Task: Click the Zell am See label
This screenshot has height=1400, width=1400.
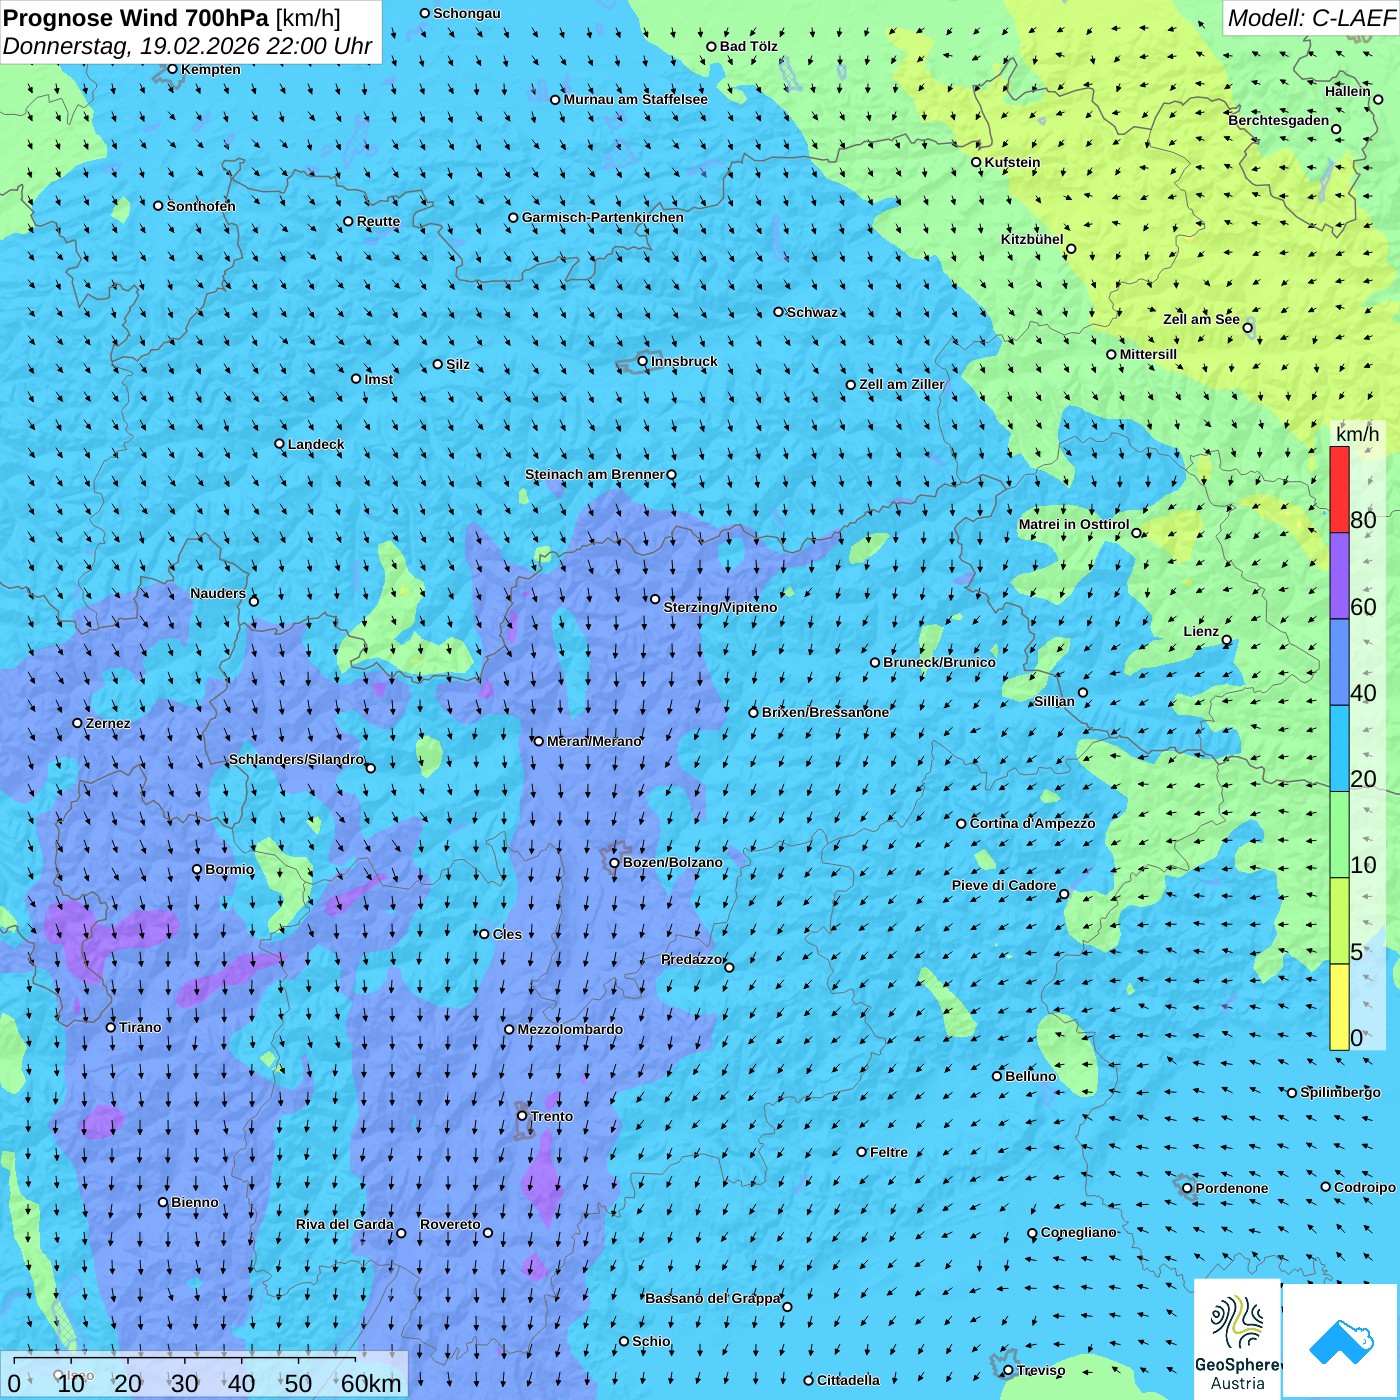Action: point(1201,319)
